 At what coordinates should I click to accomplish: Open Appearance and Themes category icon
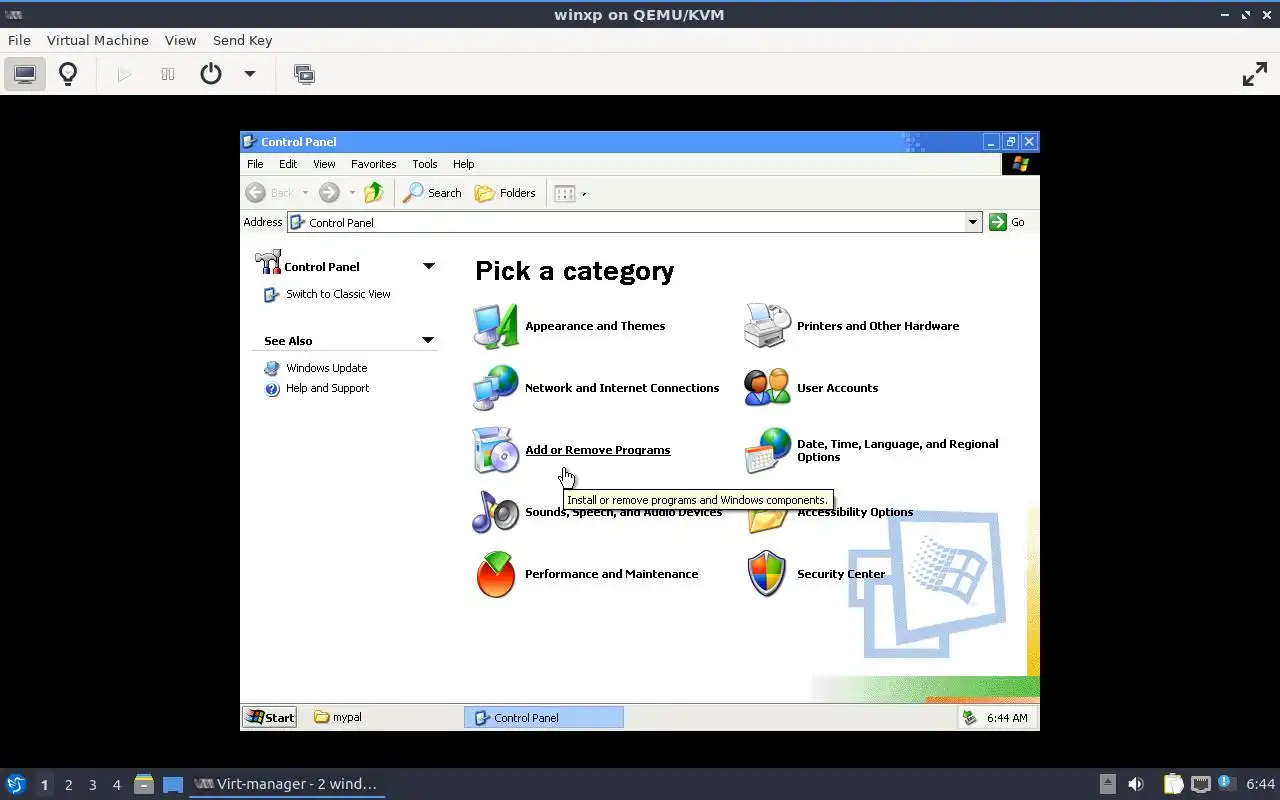[496, 326]
